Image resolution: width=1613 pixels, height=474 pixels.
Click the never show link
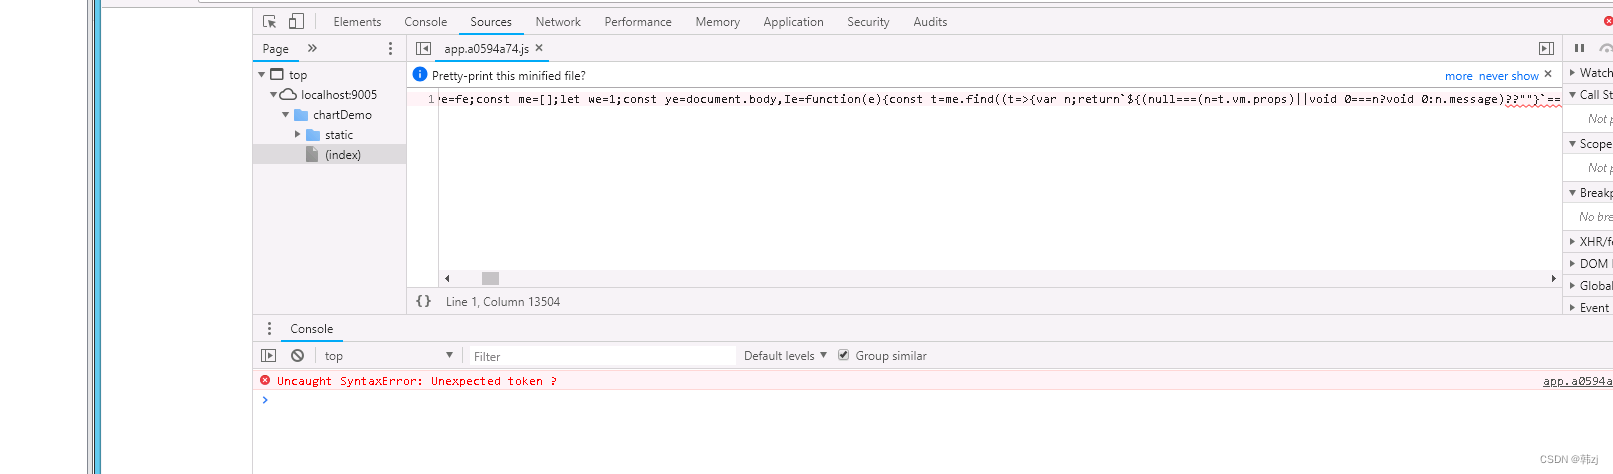click(1508, 75)
